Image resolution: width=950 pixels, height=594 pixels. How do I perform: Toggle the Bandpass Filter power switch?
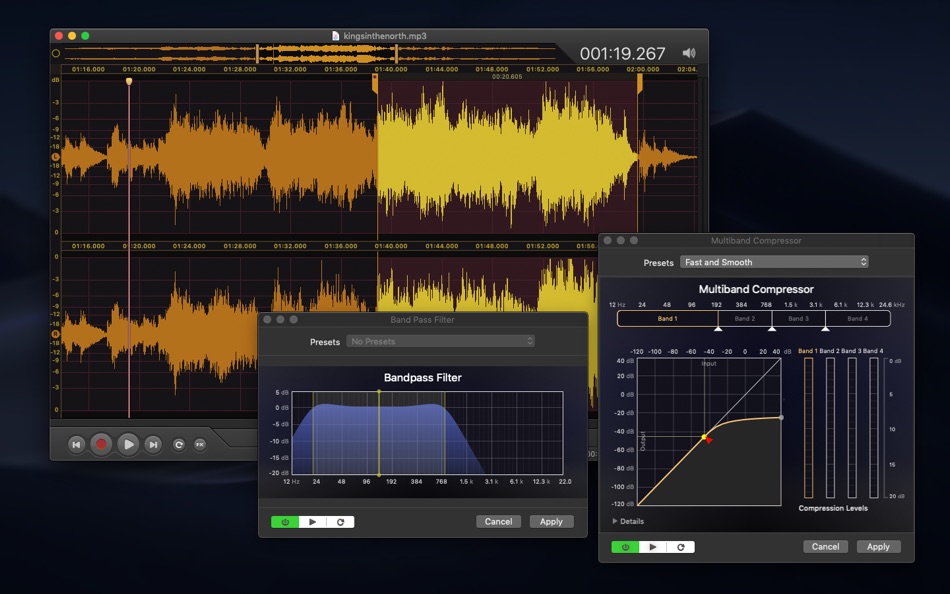285,521
